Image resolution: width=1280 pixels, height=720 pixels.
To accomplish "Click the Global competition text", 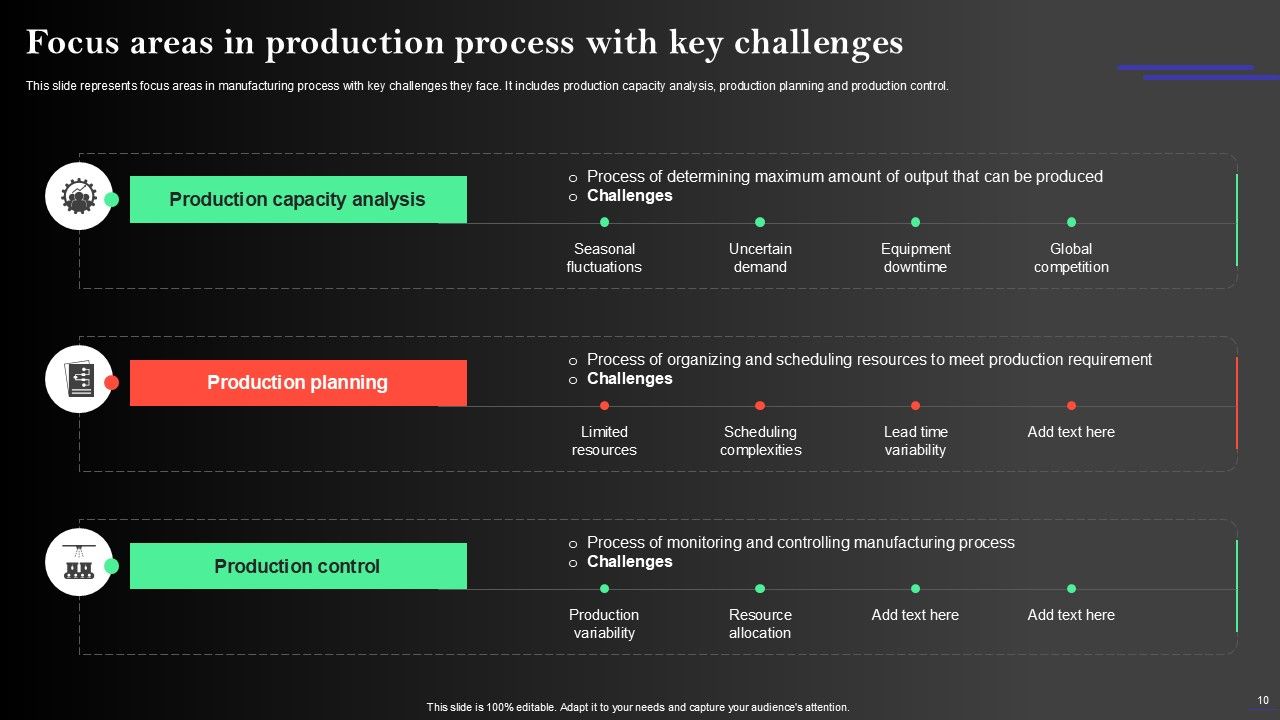I will click(x=1071, y=258).
